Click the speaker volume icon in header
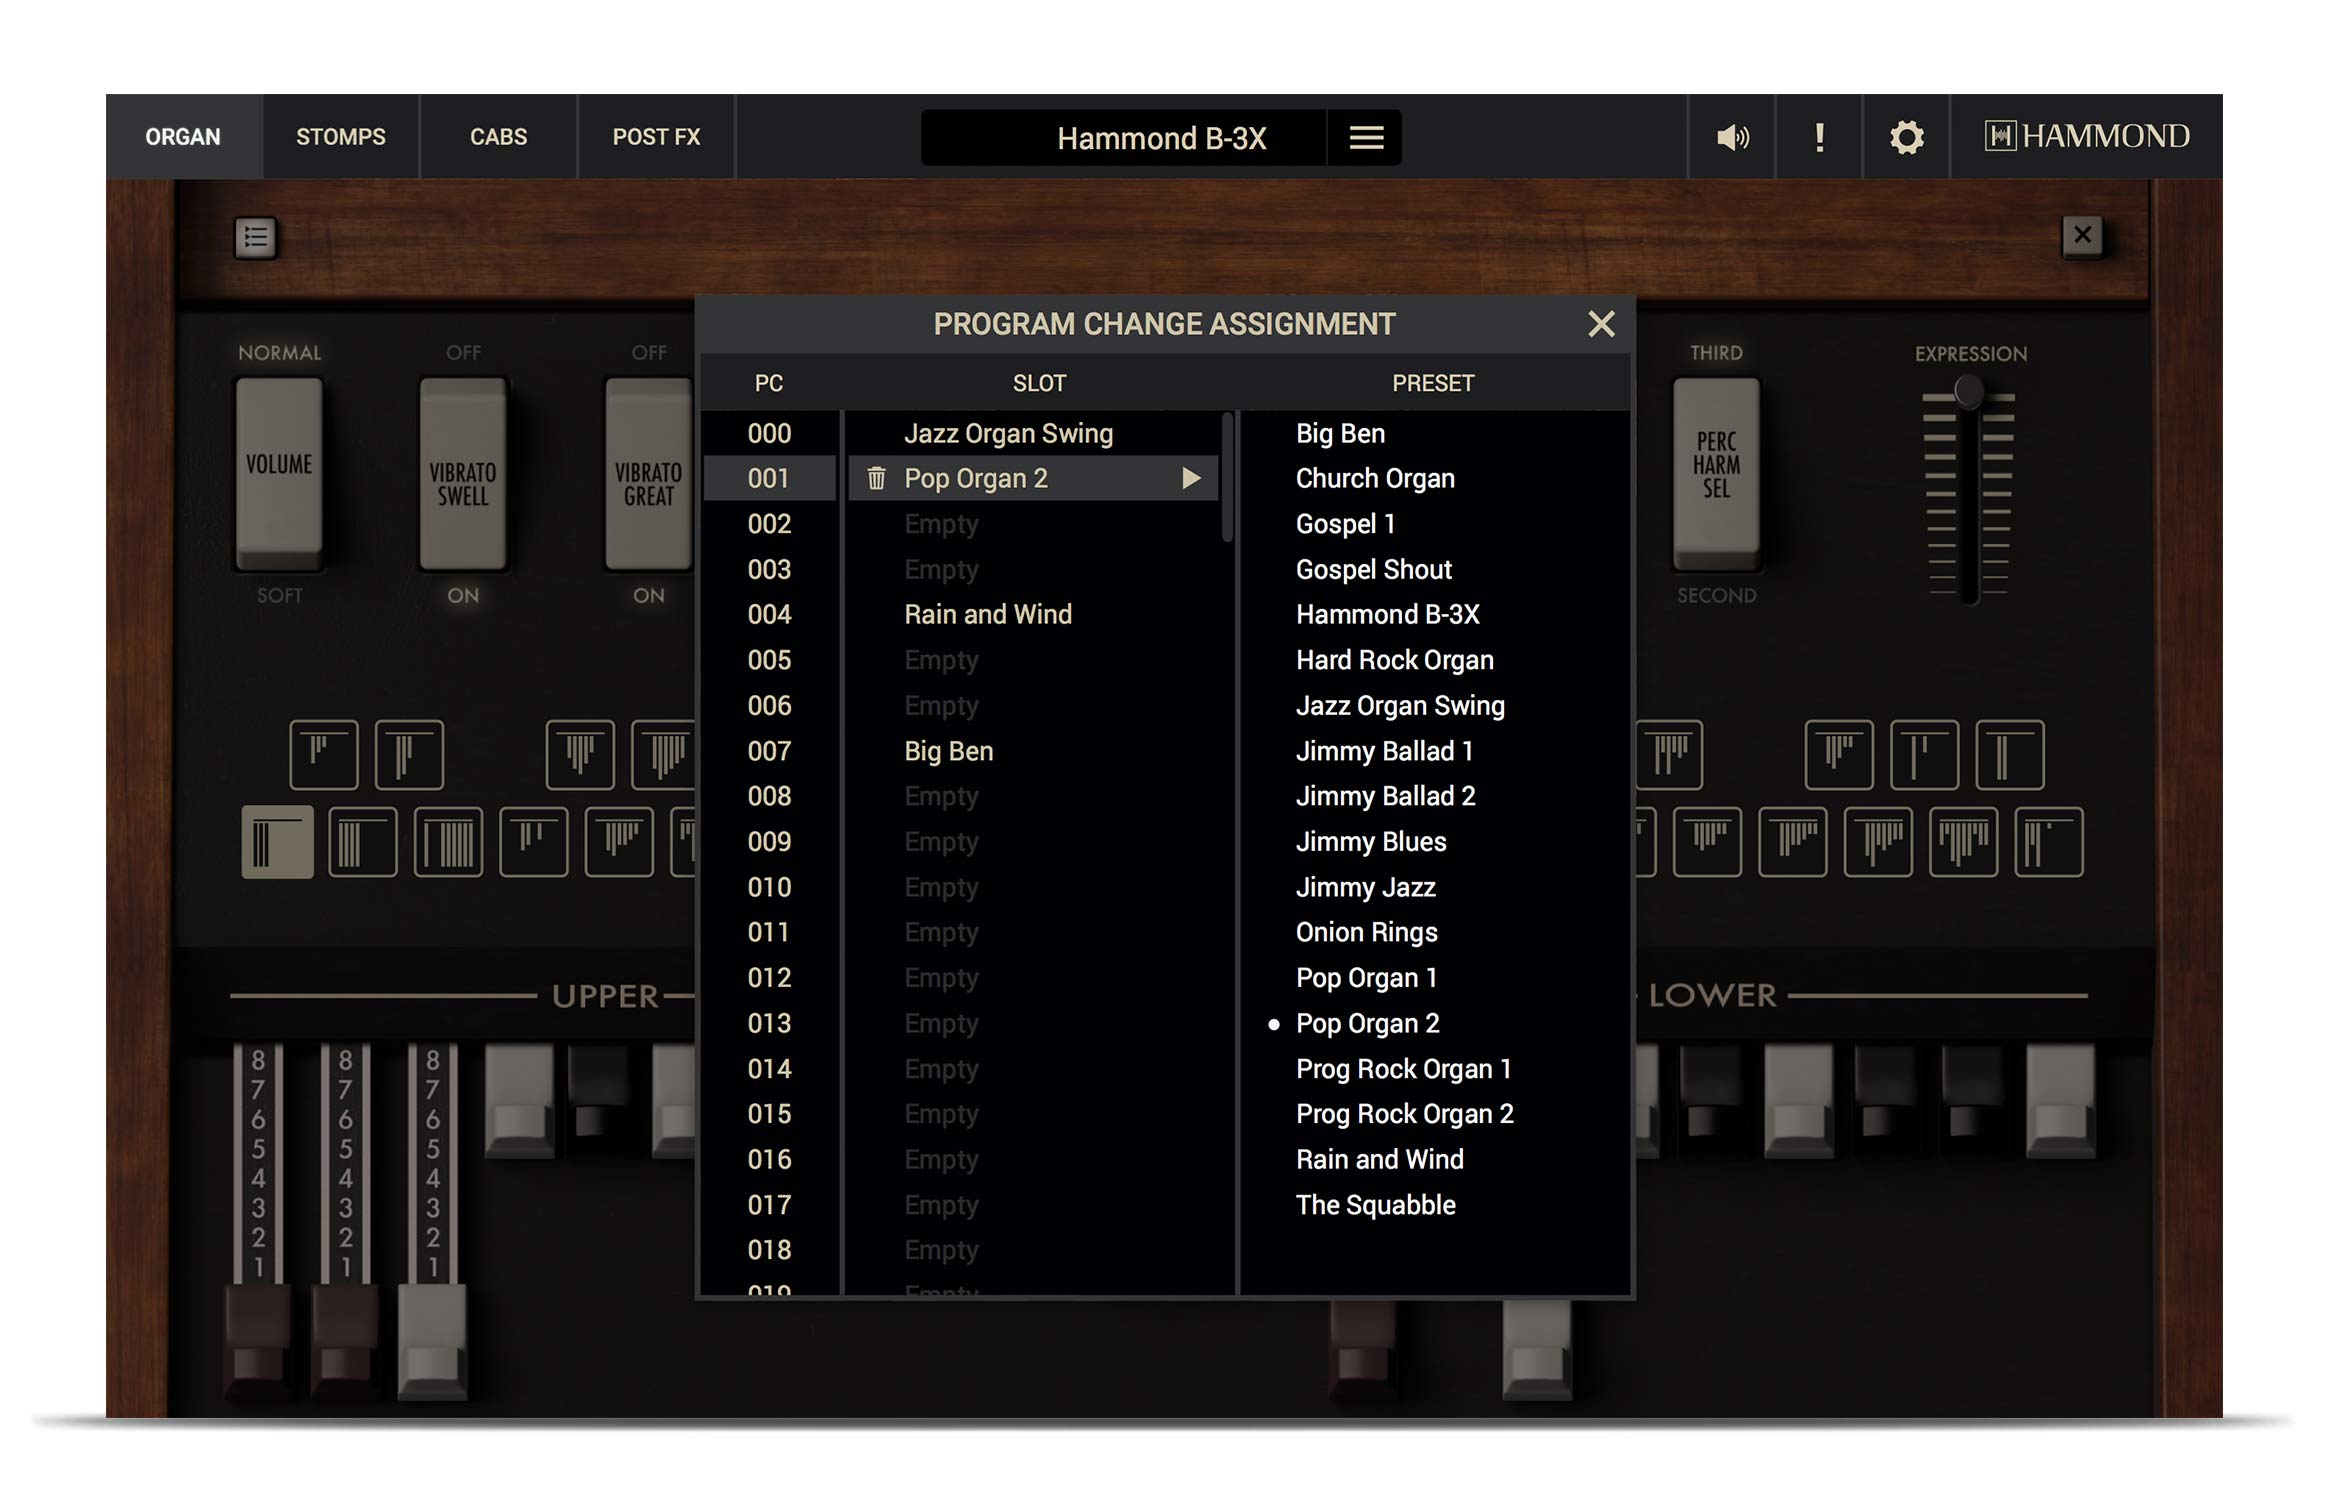 1732,137
